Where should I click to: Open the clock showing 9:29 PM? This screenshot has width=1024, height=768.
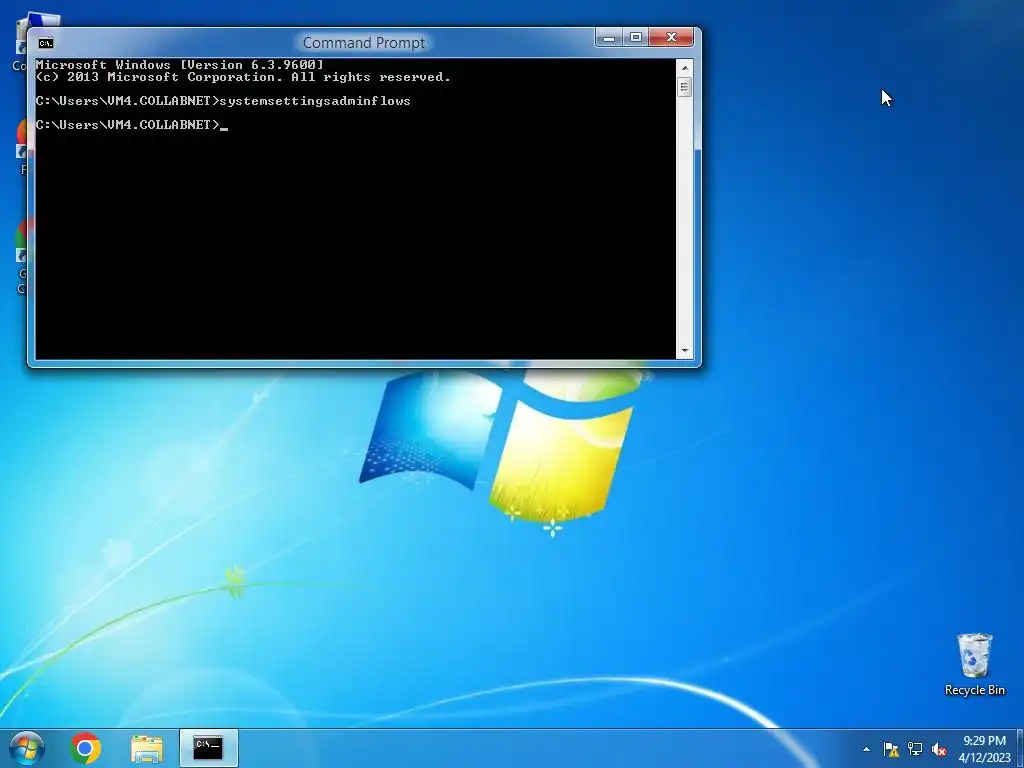tap(984, 749)
